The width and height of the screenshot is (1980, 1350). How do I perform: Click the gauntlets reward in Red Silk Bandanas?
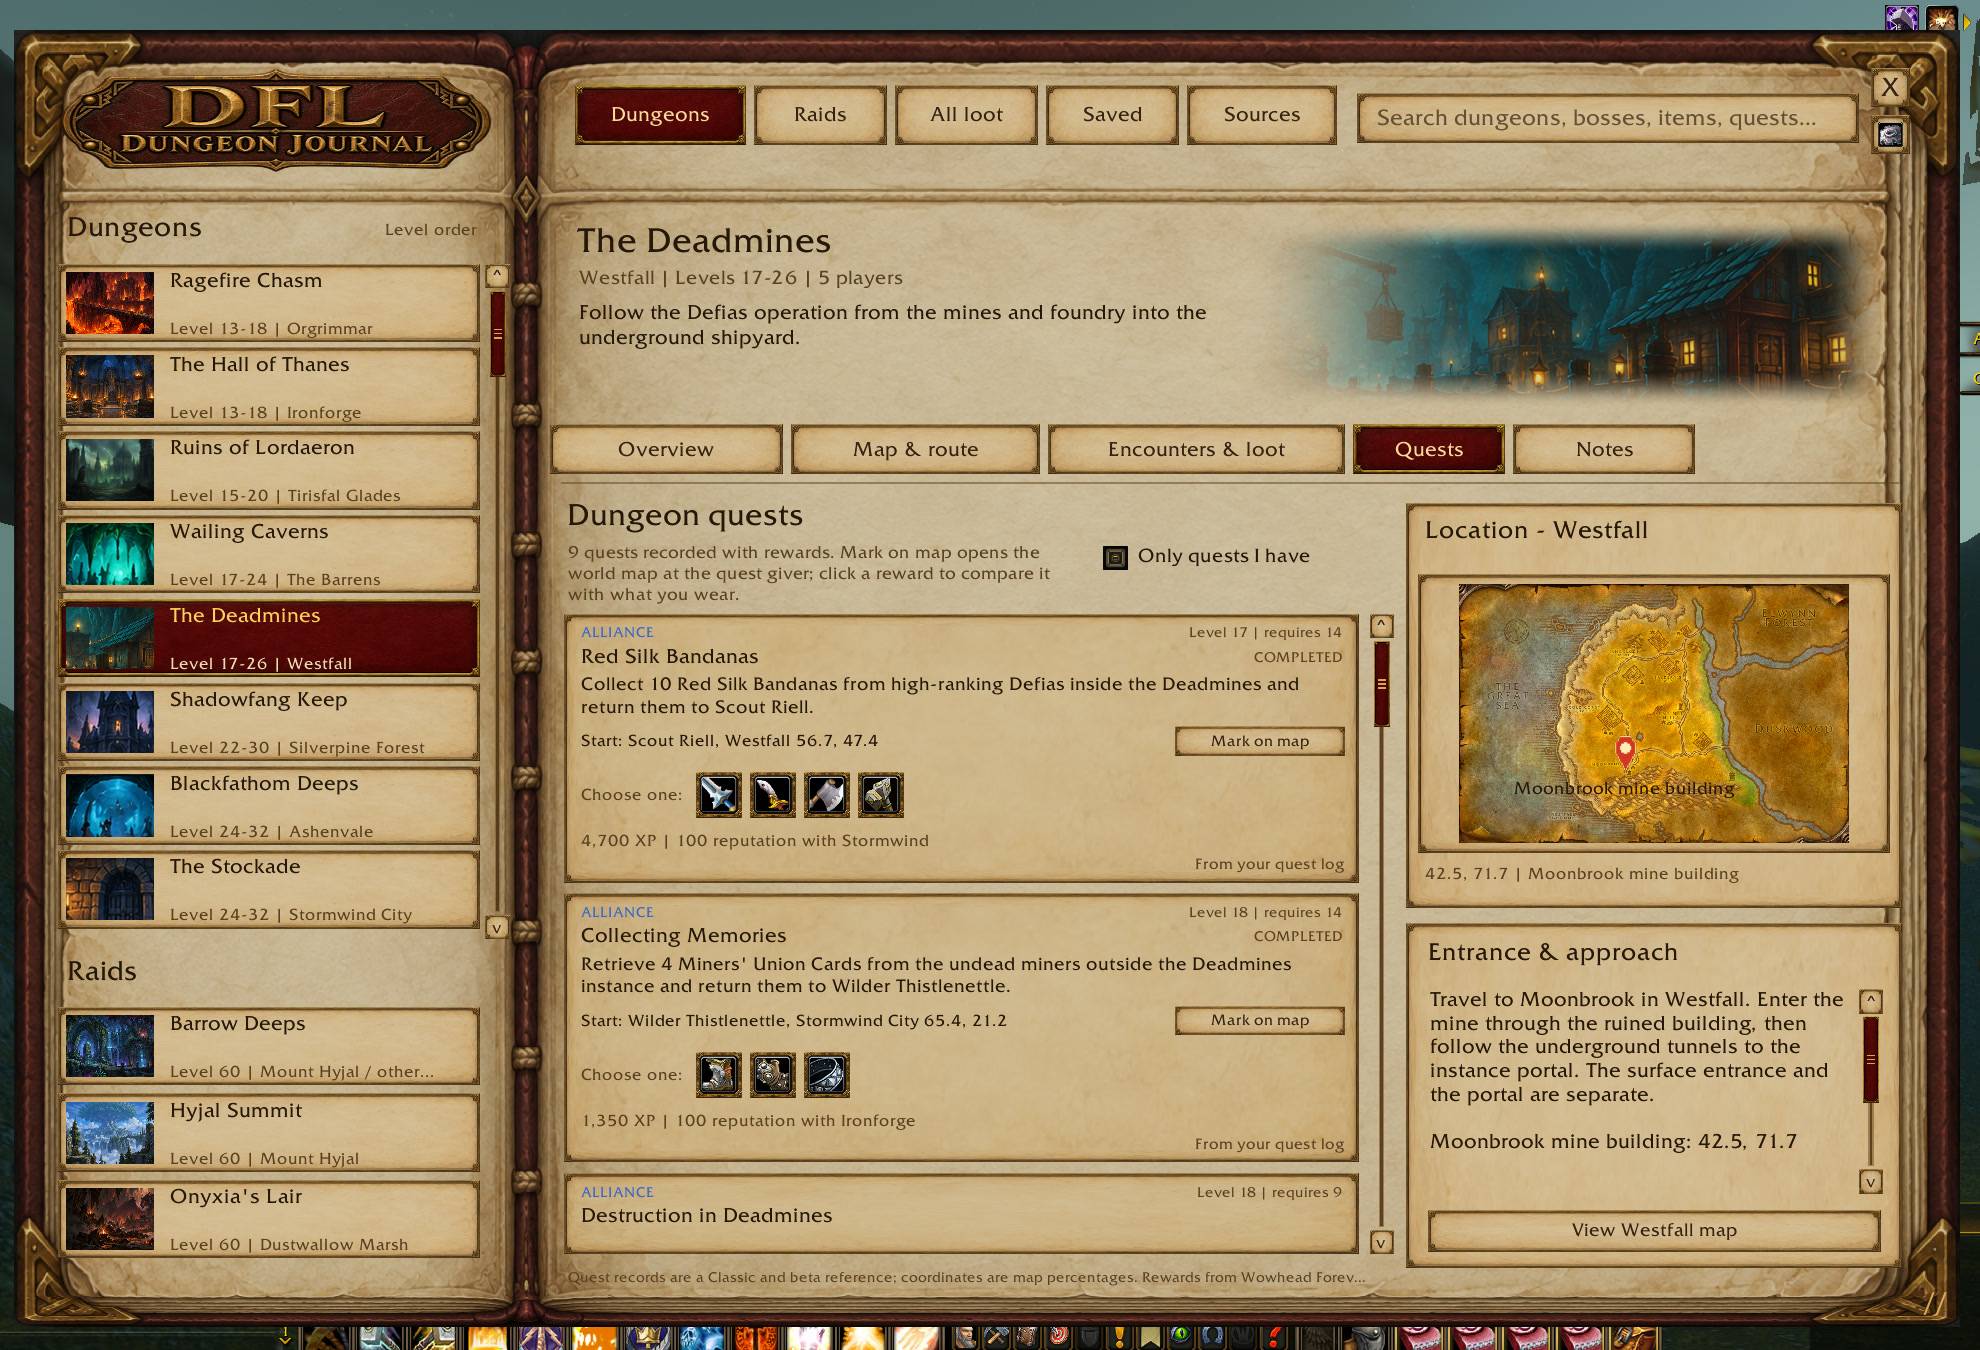pos(881,795)
